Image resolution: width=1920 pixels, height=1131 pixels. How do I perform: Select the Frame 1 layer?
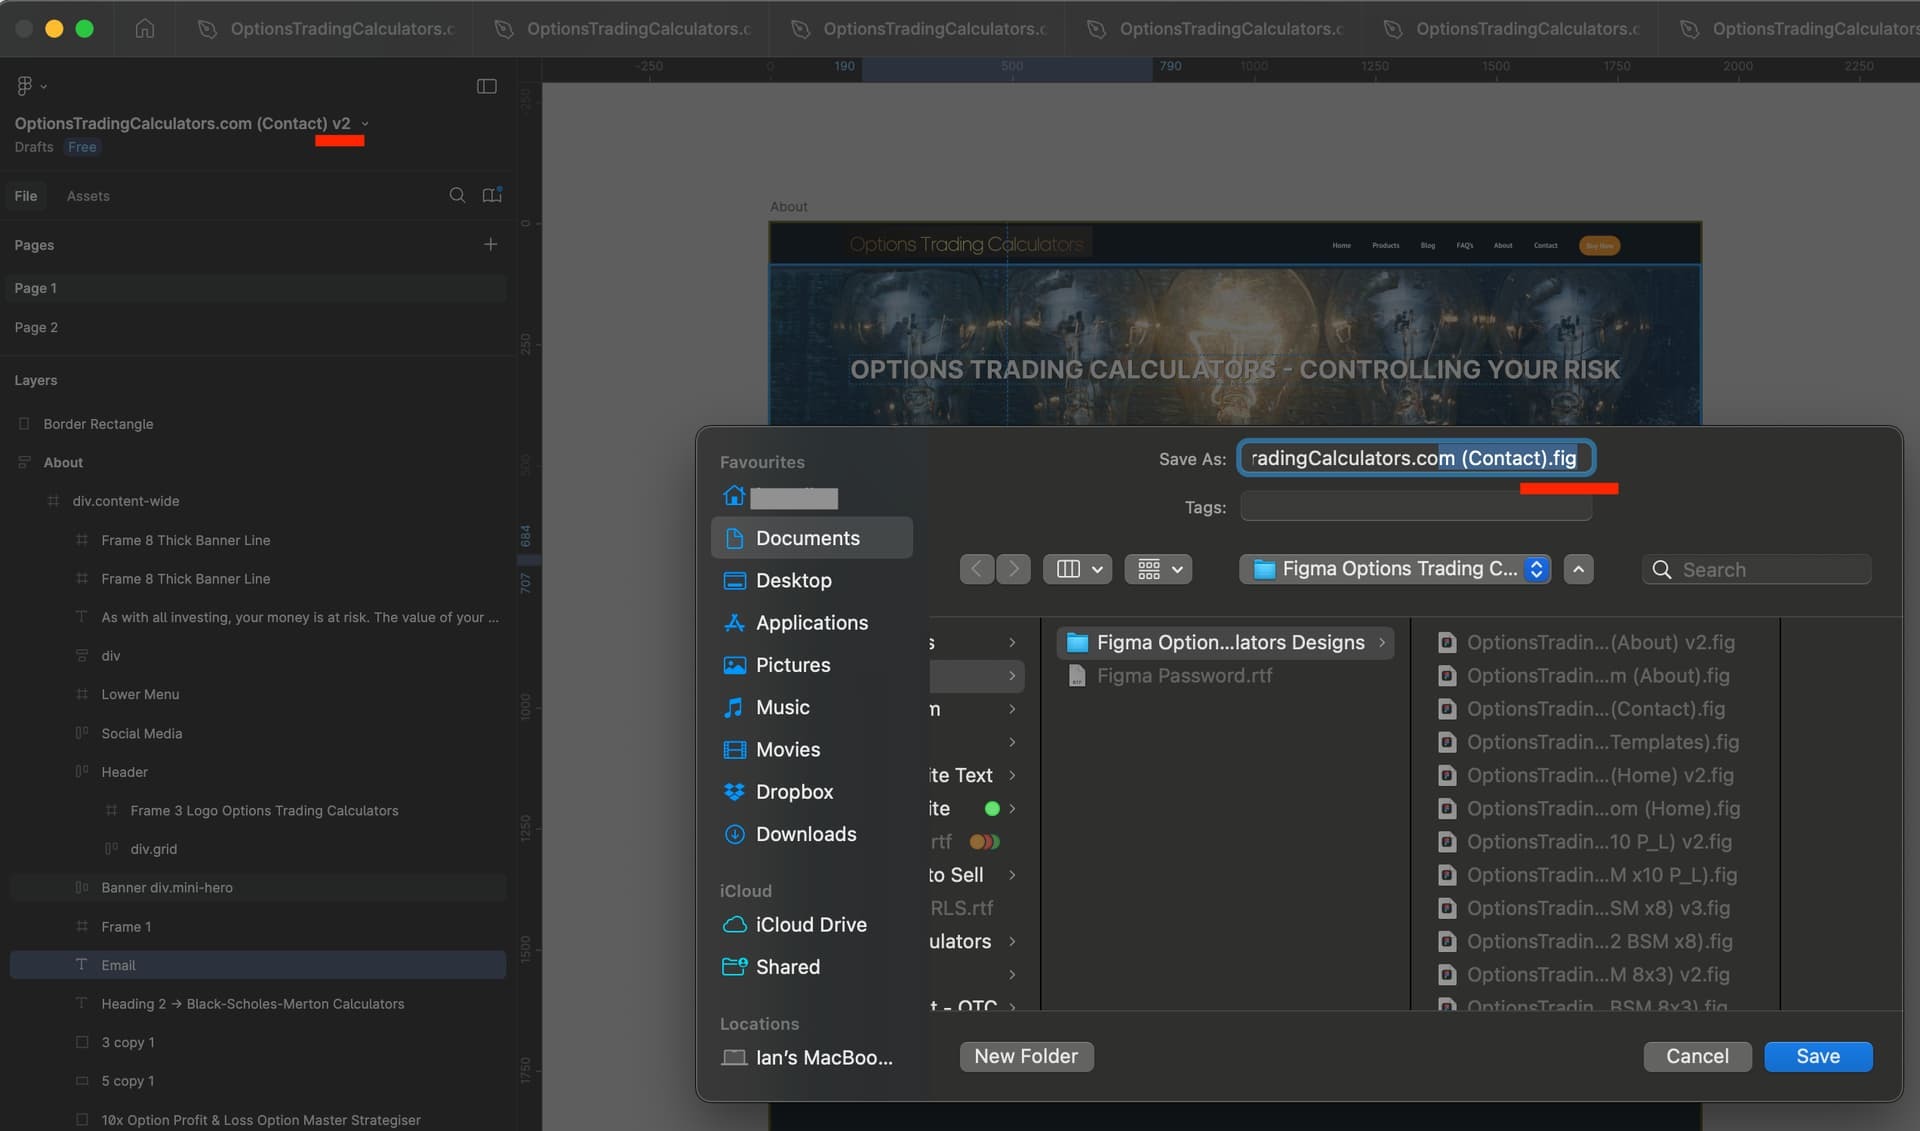point(258,927)
